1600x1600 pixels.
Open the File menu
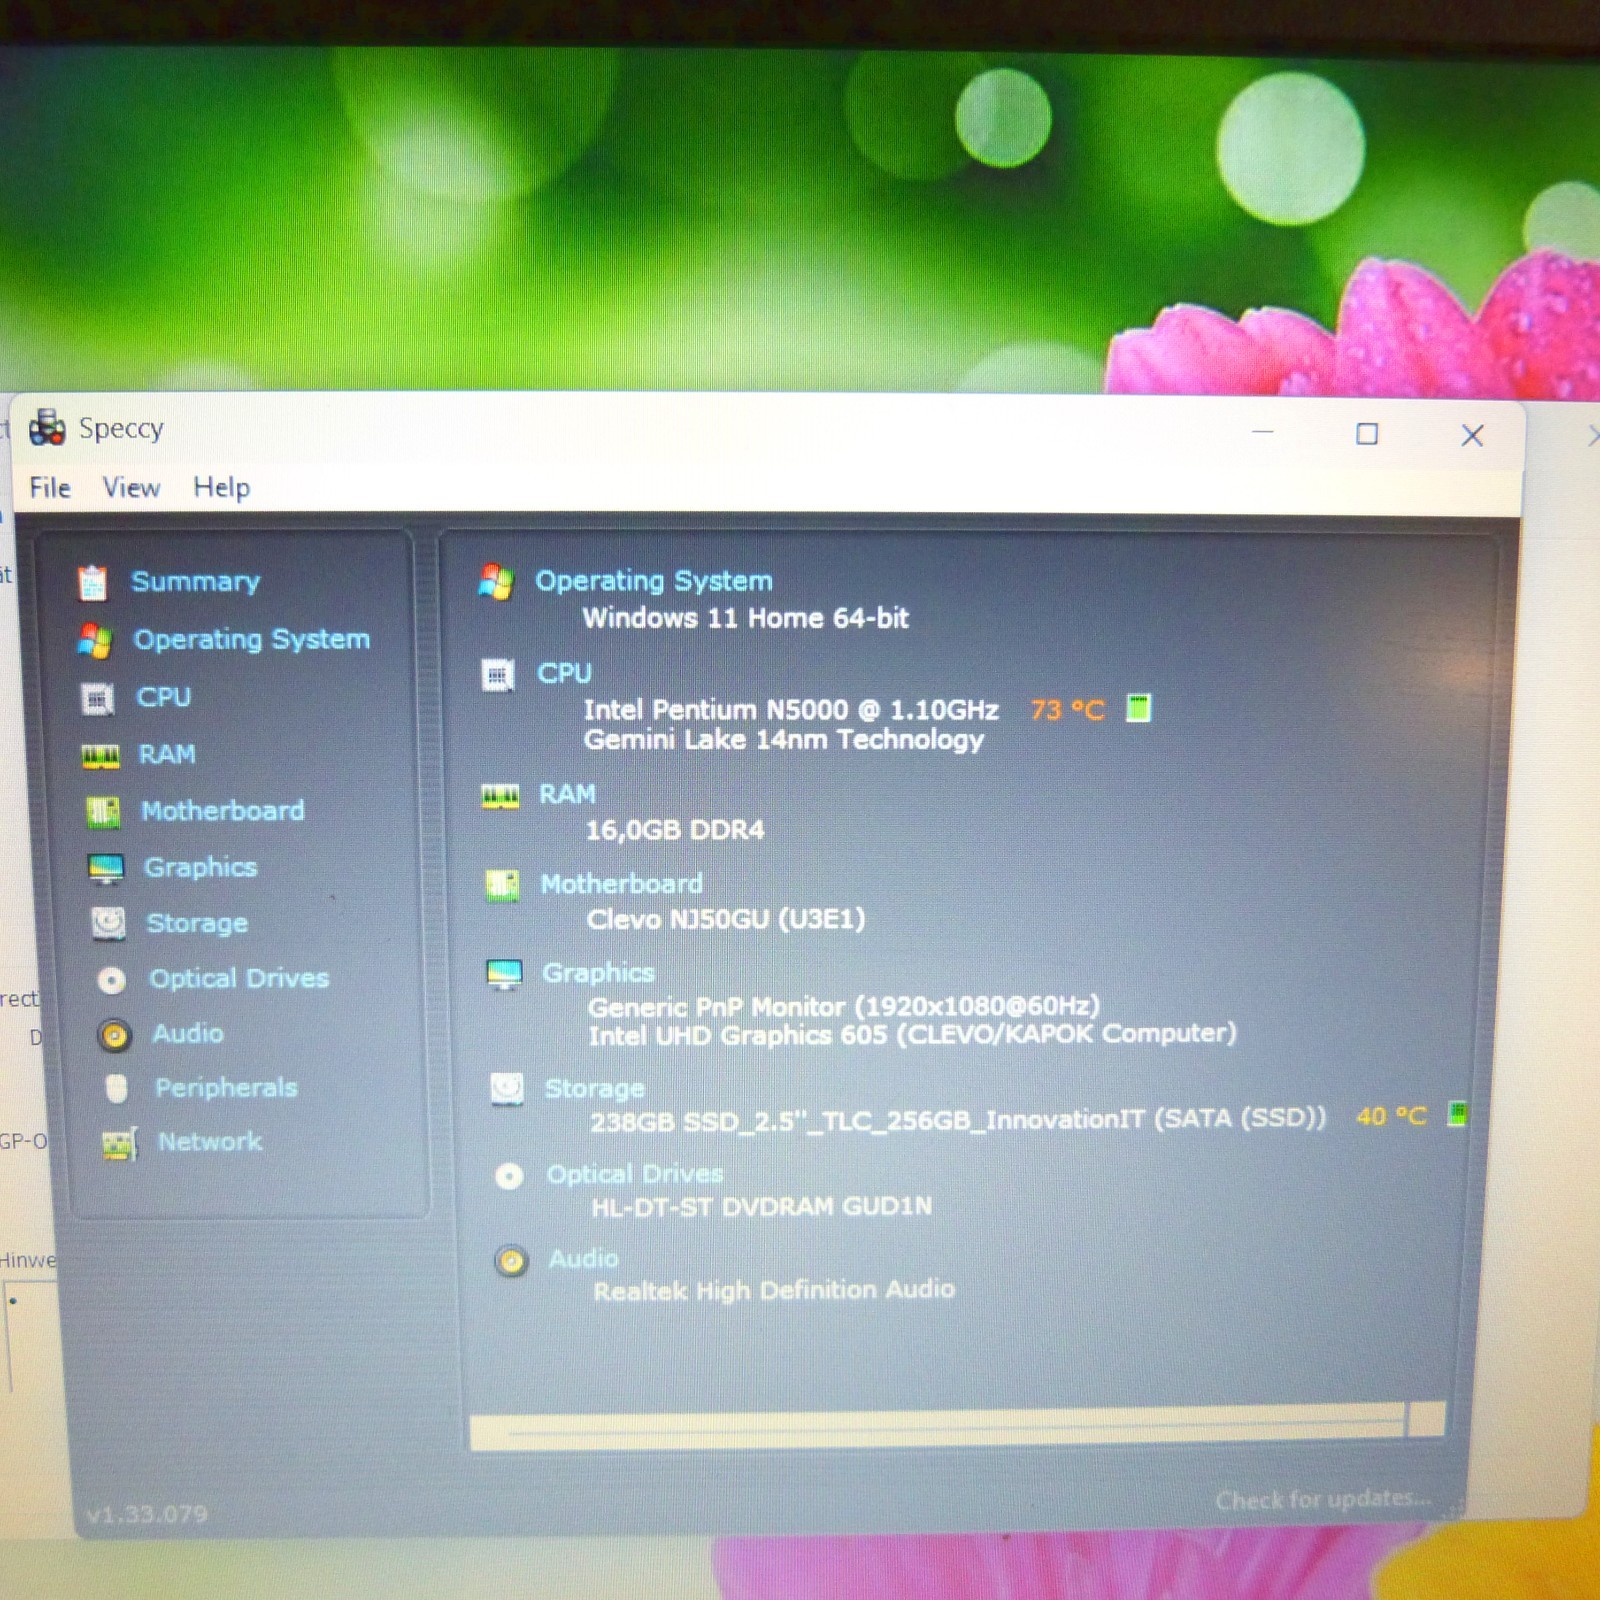50,488
